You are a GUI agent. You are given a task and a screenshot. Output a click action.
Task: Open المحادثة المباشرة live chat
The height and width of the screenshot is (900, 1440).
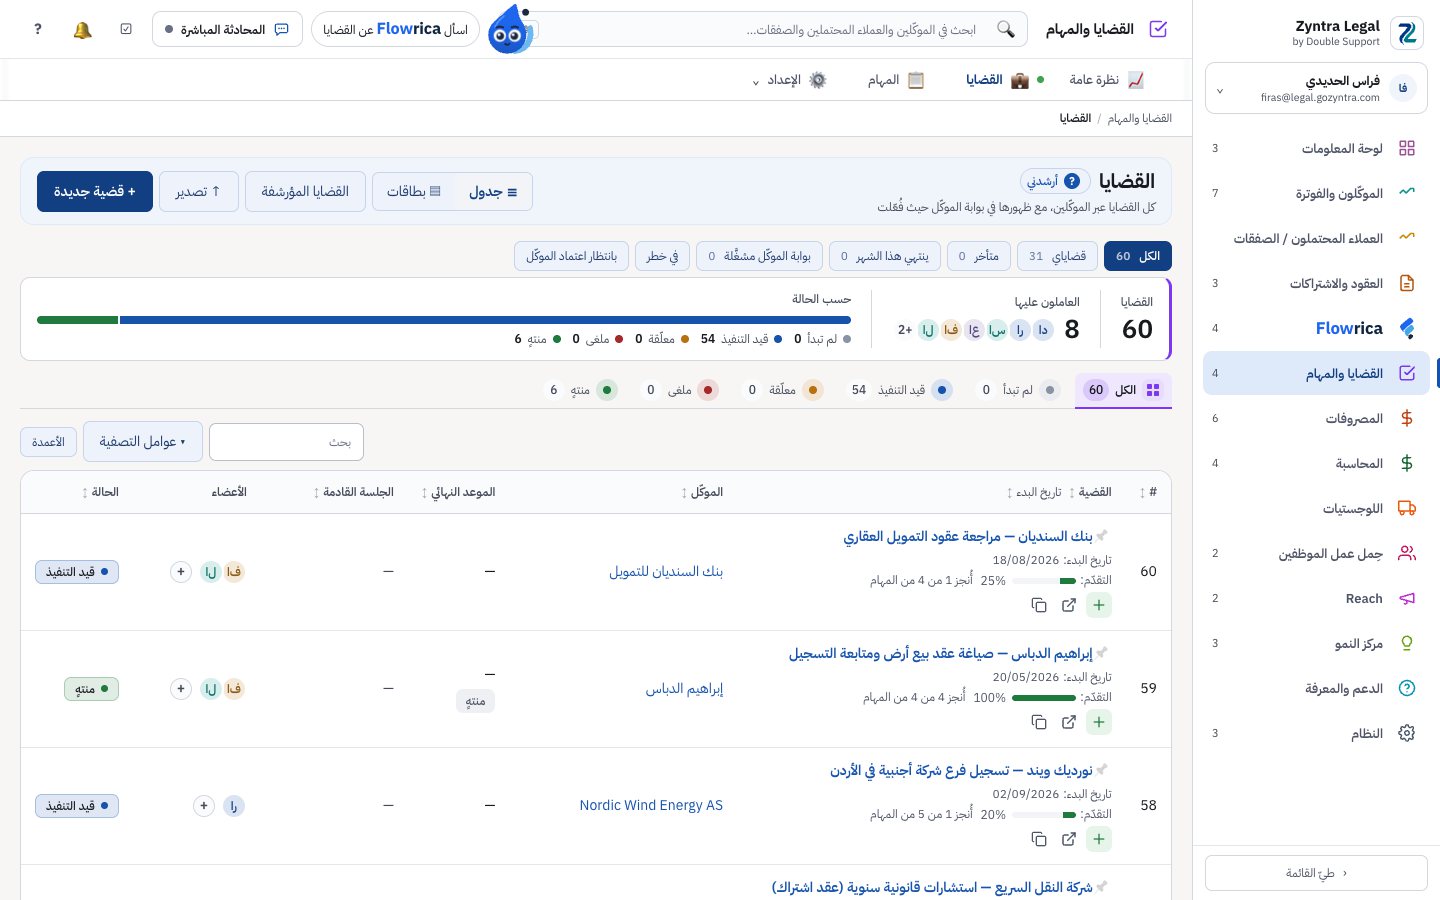click(x=227, y=30)
